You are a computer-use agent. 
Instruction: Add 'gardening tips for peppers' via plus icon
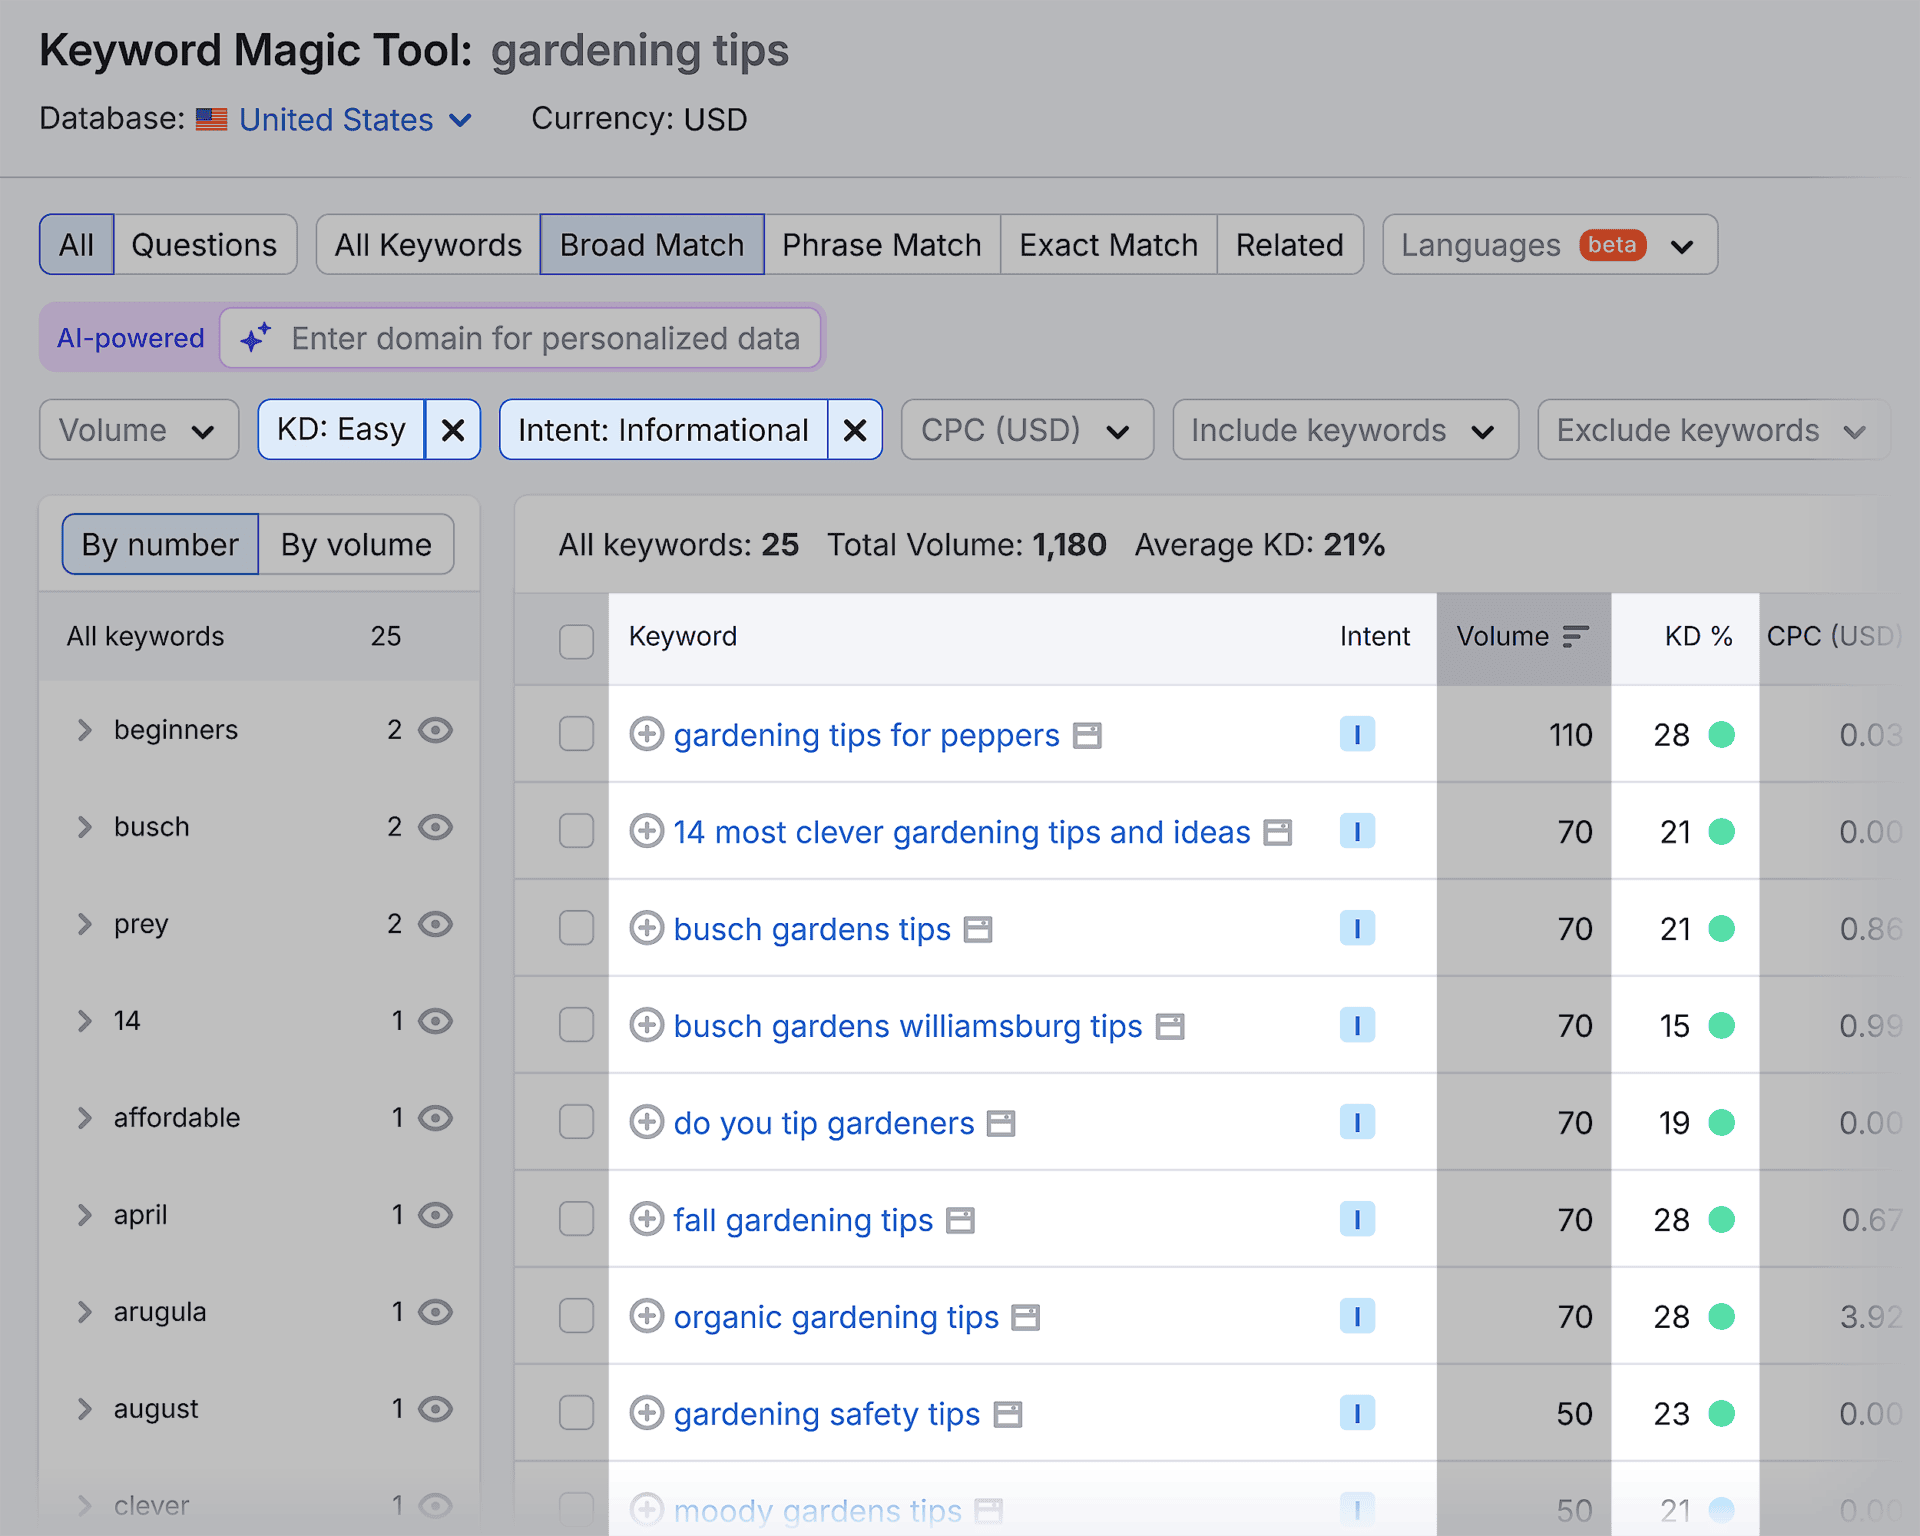click(x=646, y=734)
